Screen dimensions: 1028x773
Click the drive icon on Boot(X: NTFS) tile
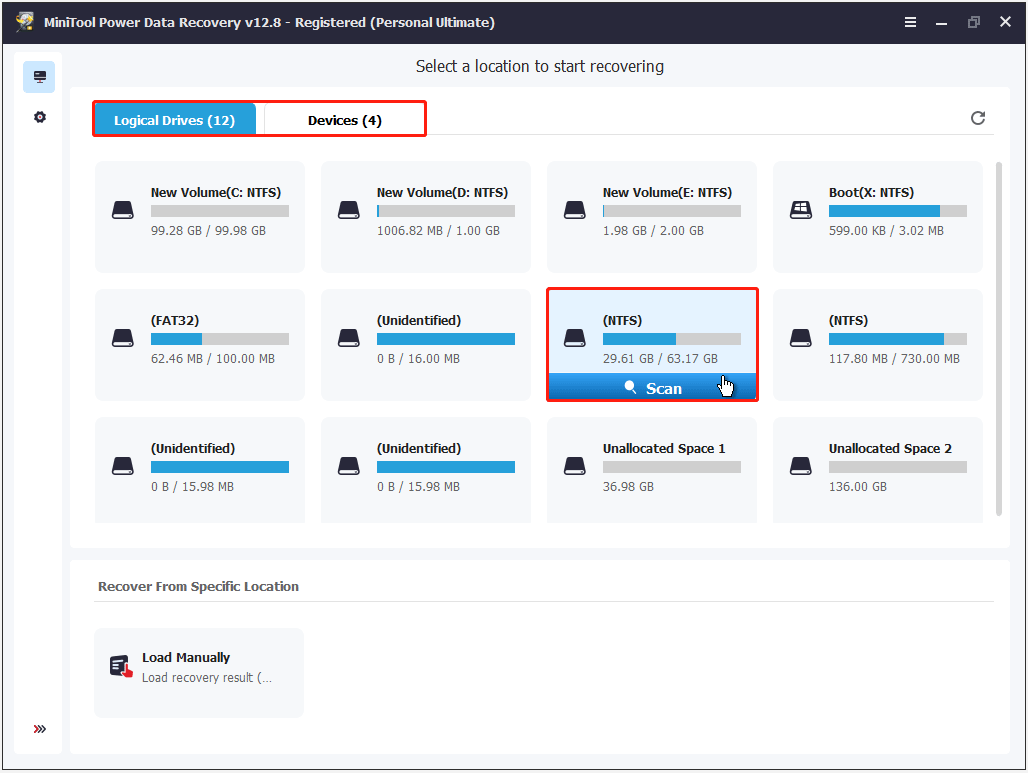pos(800,209)
